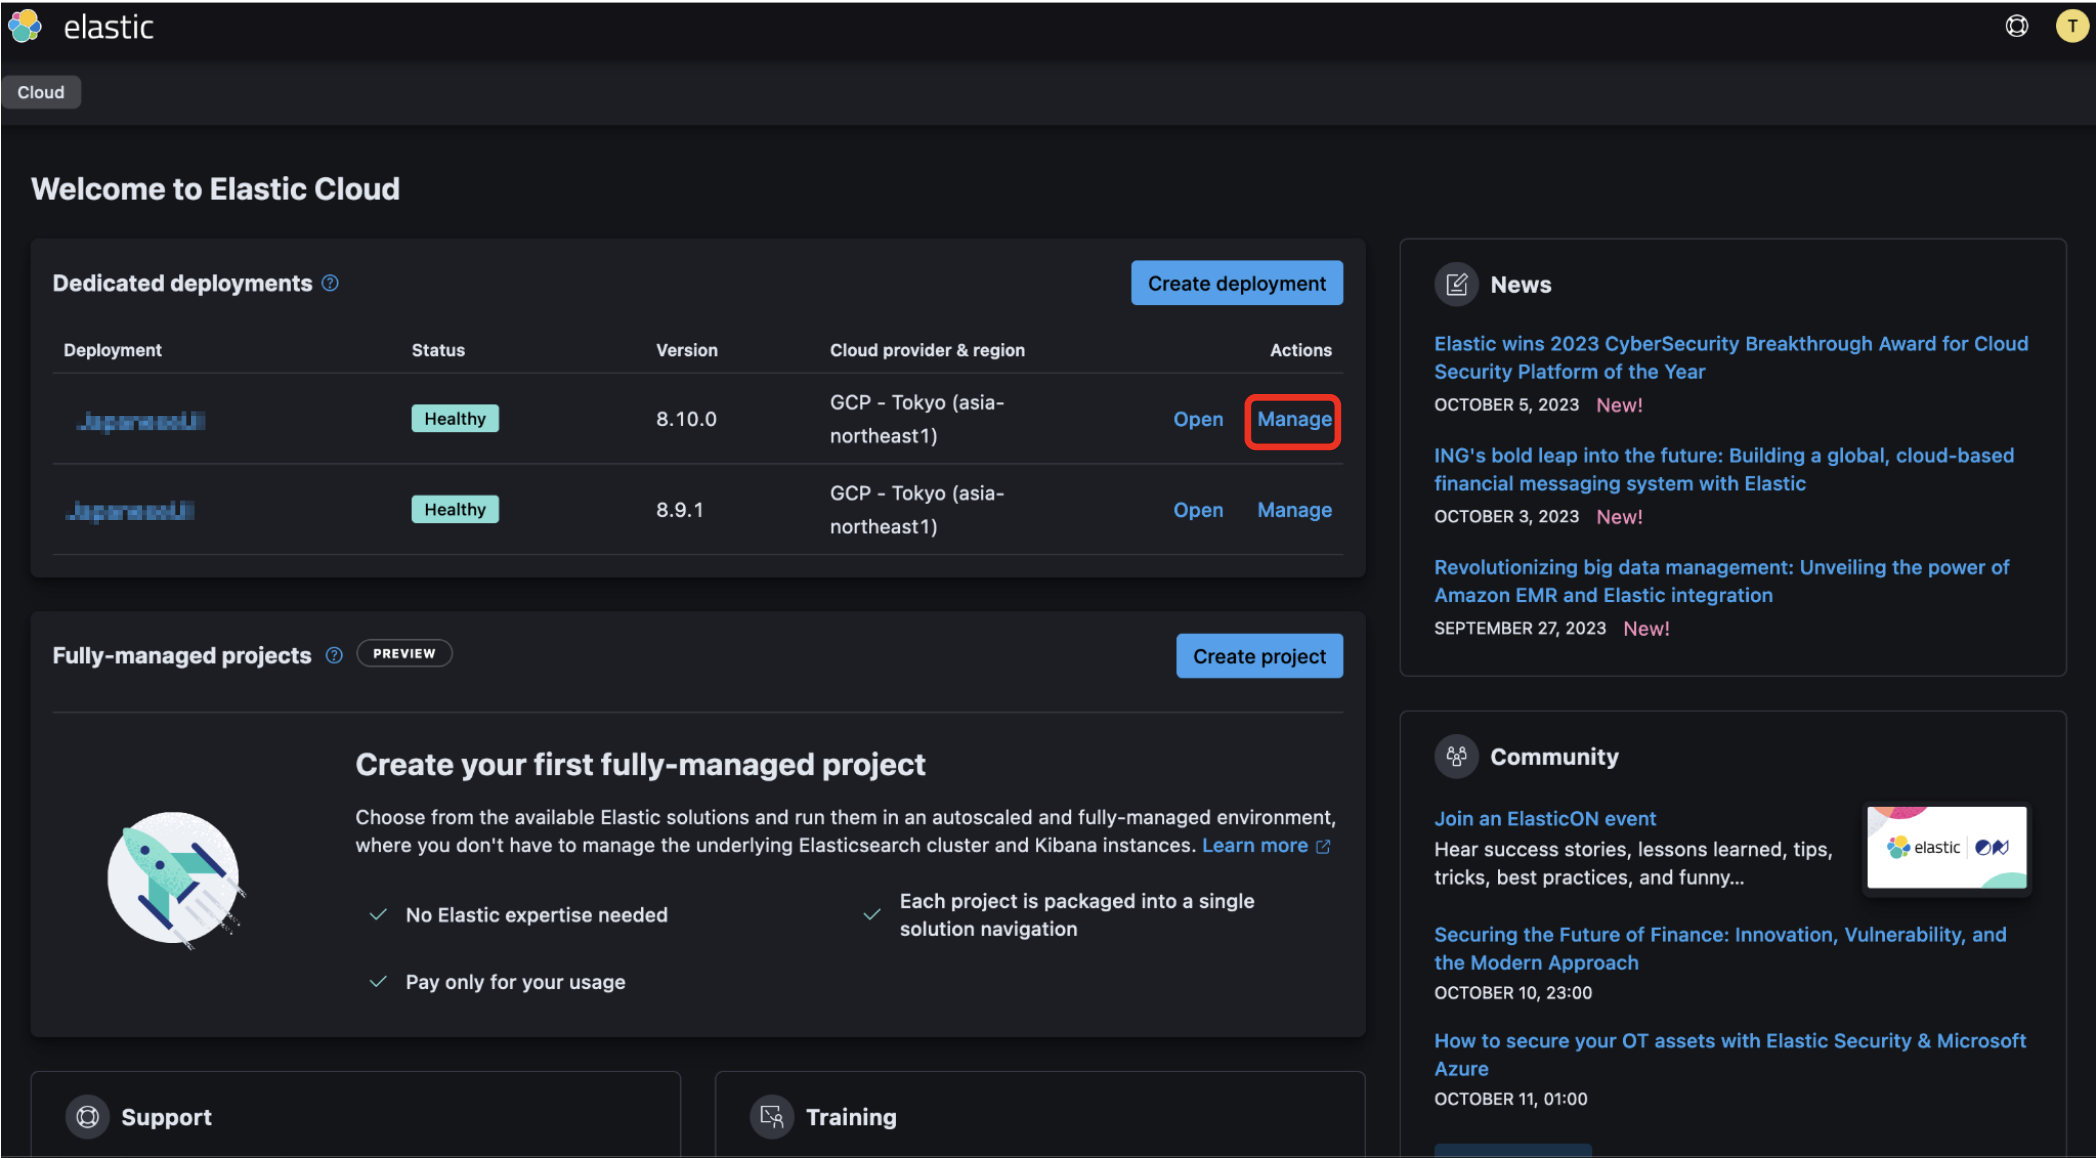
Task: Click the News section edit icon
Action: point(1456,285)
